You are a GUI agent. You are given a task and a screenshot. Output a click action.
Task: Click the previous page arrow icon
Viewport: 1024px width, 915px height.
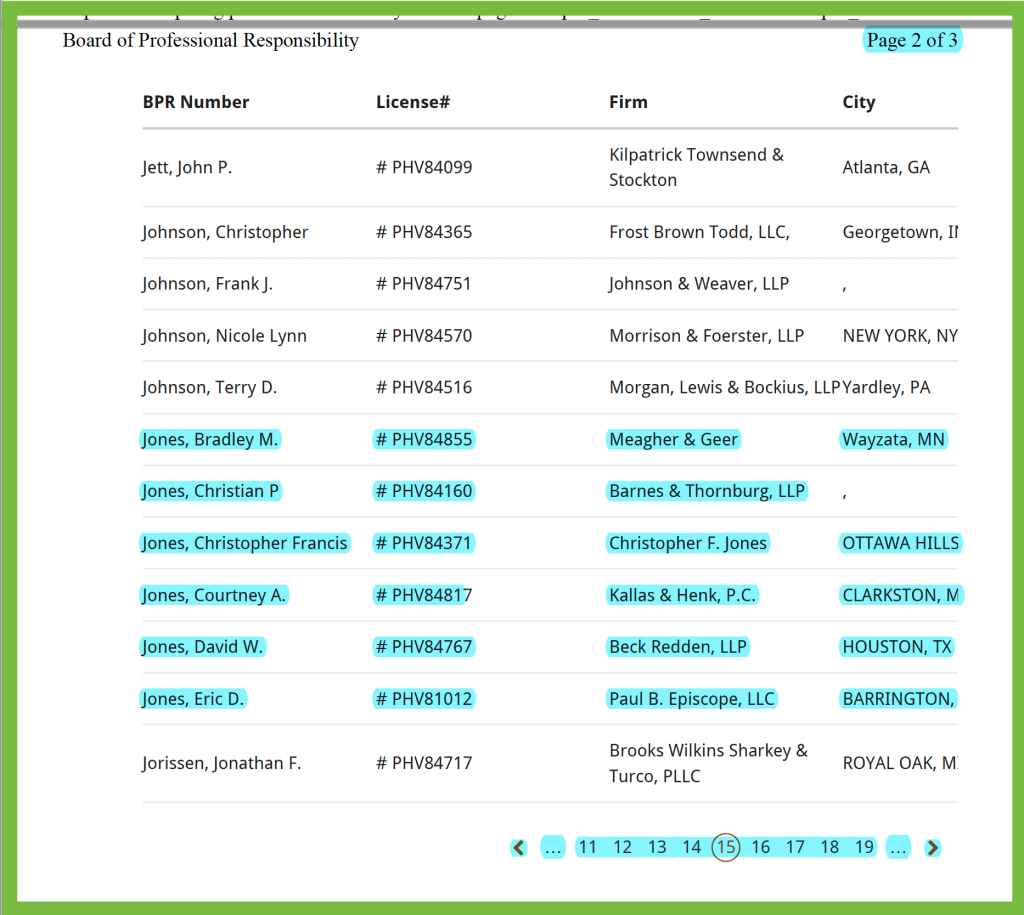tap(518, 847)
